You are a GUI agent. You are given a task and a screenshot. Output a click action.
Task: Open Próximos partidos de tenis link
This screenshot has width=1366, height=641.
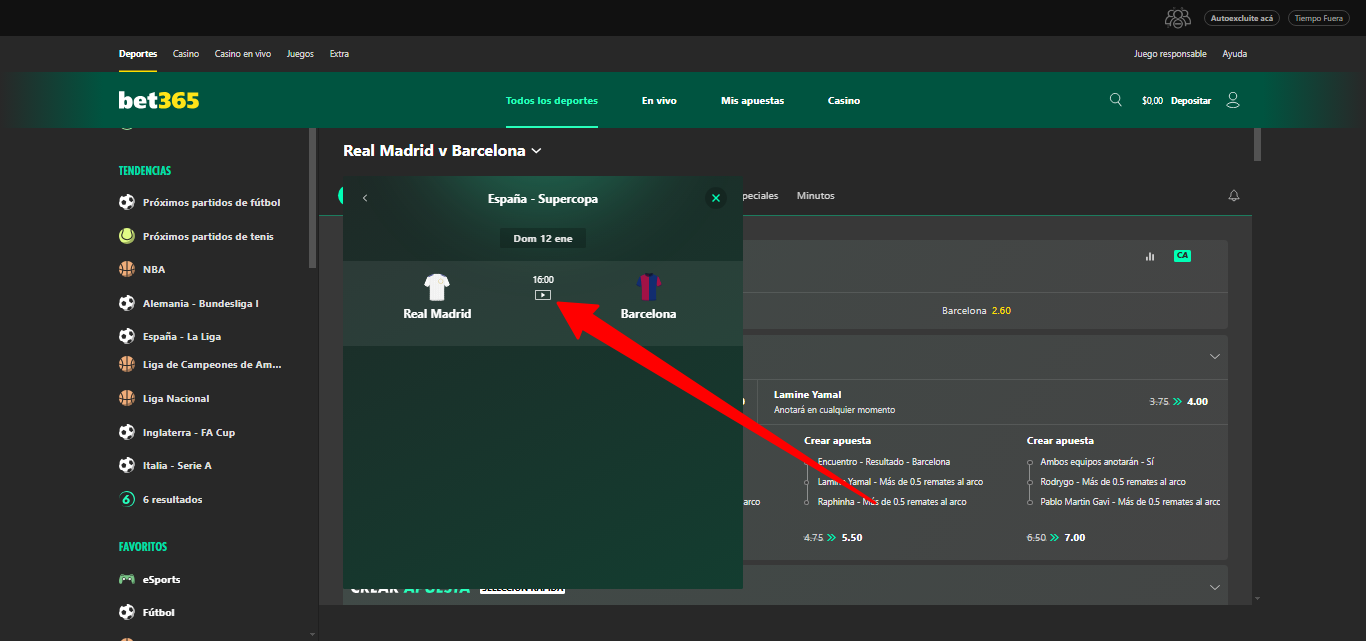[208, 236]
